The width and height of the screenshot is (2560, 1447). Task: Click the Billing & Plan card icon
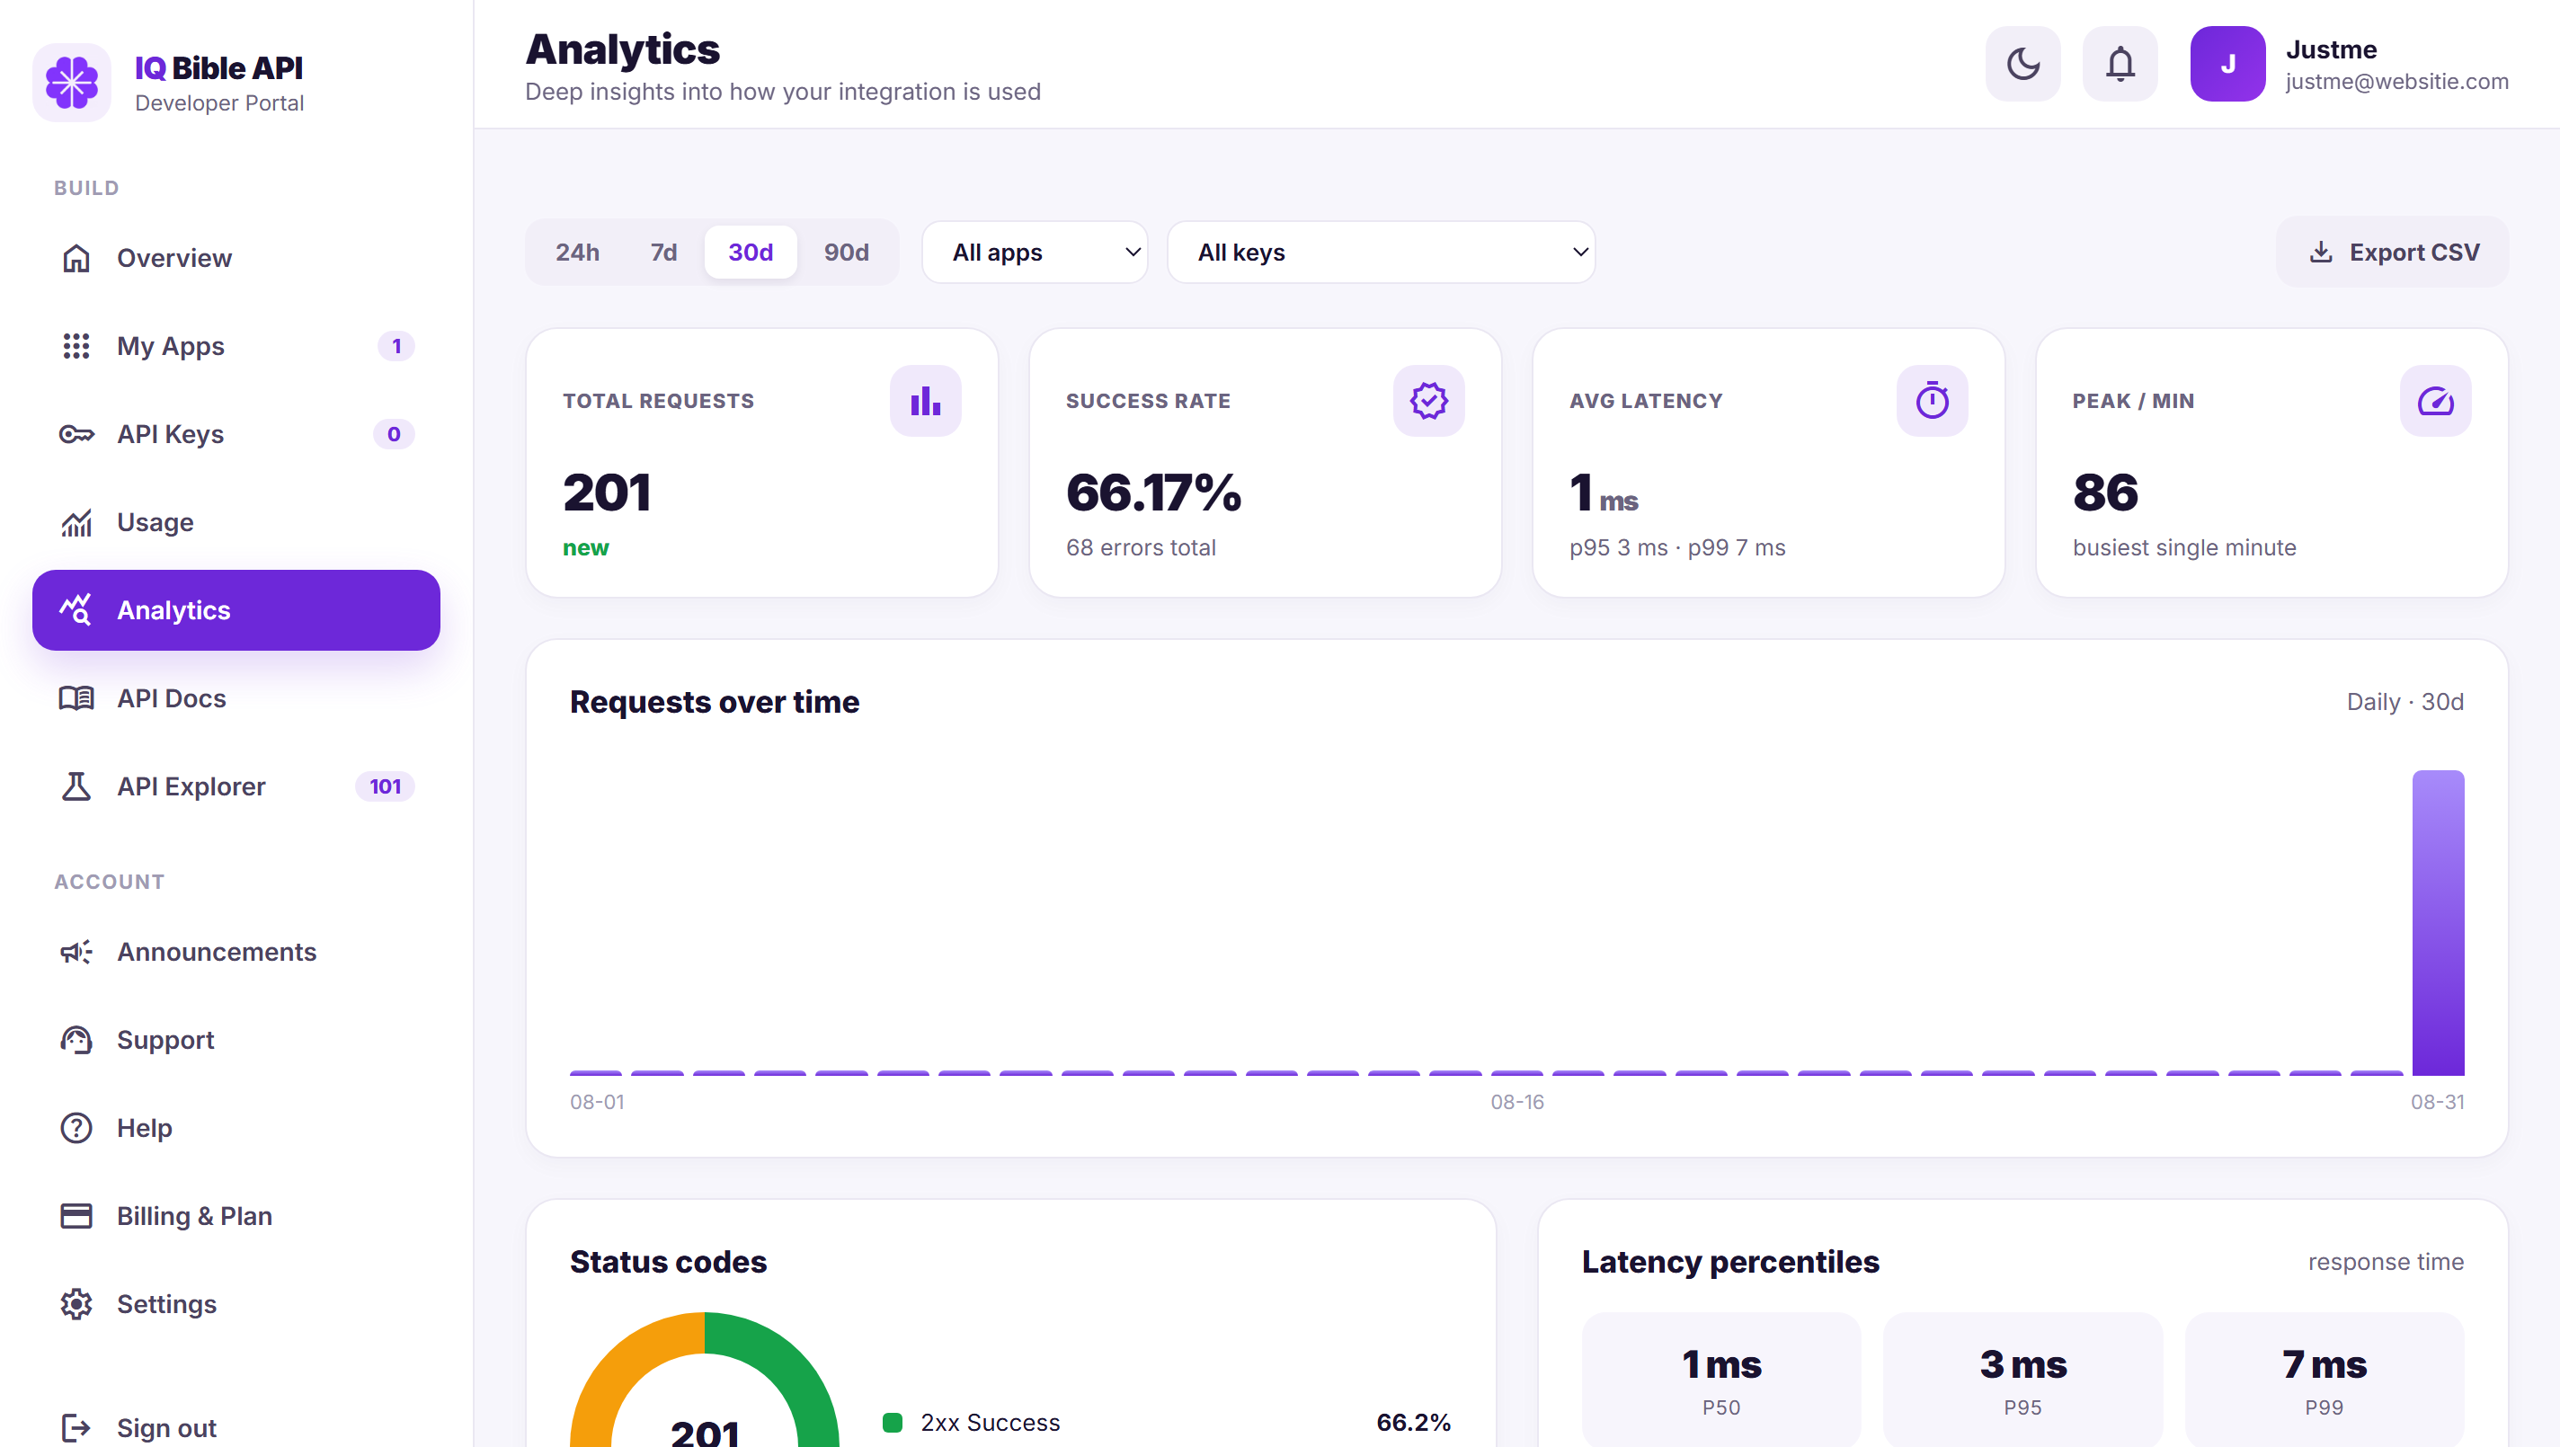coord(76,1216)
